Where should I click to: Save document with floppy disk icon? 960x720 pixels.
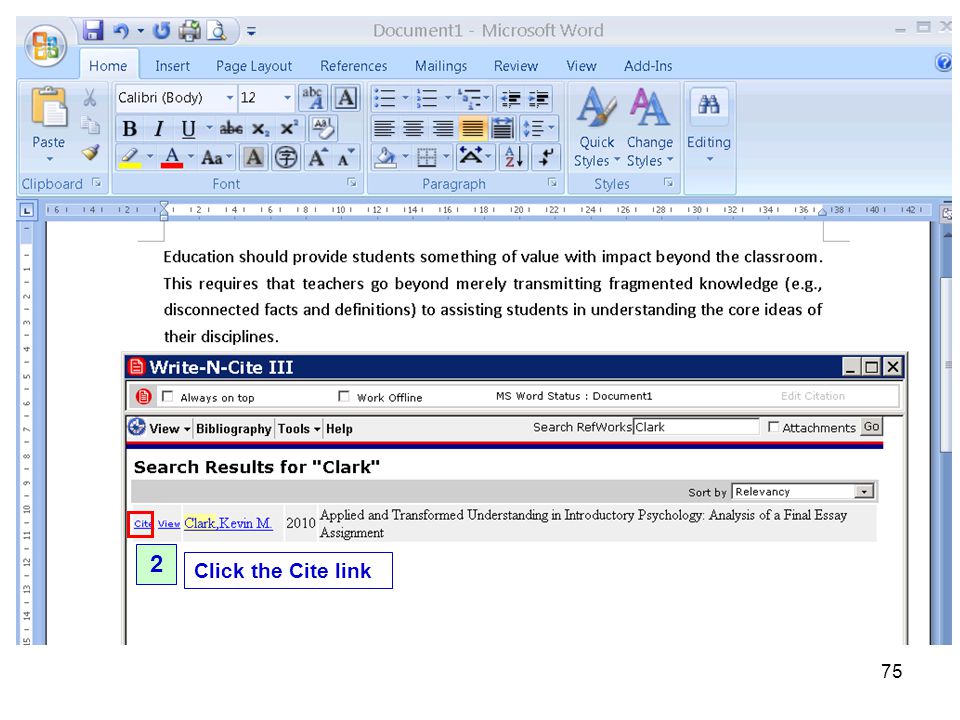tap(92, 30)
